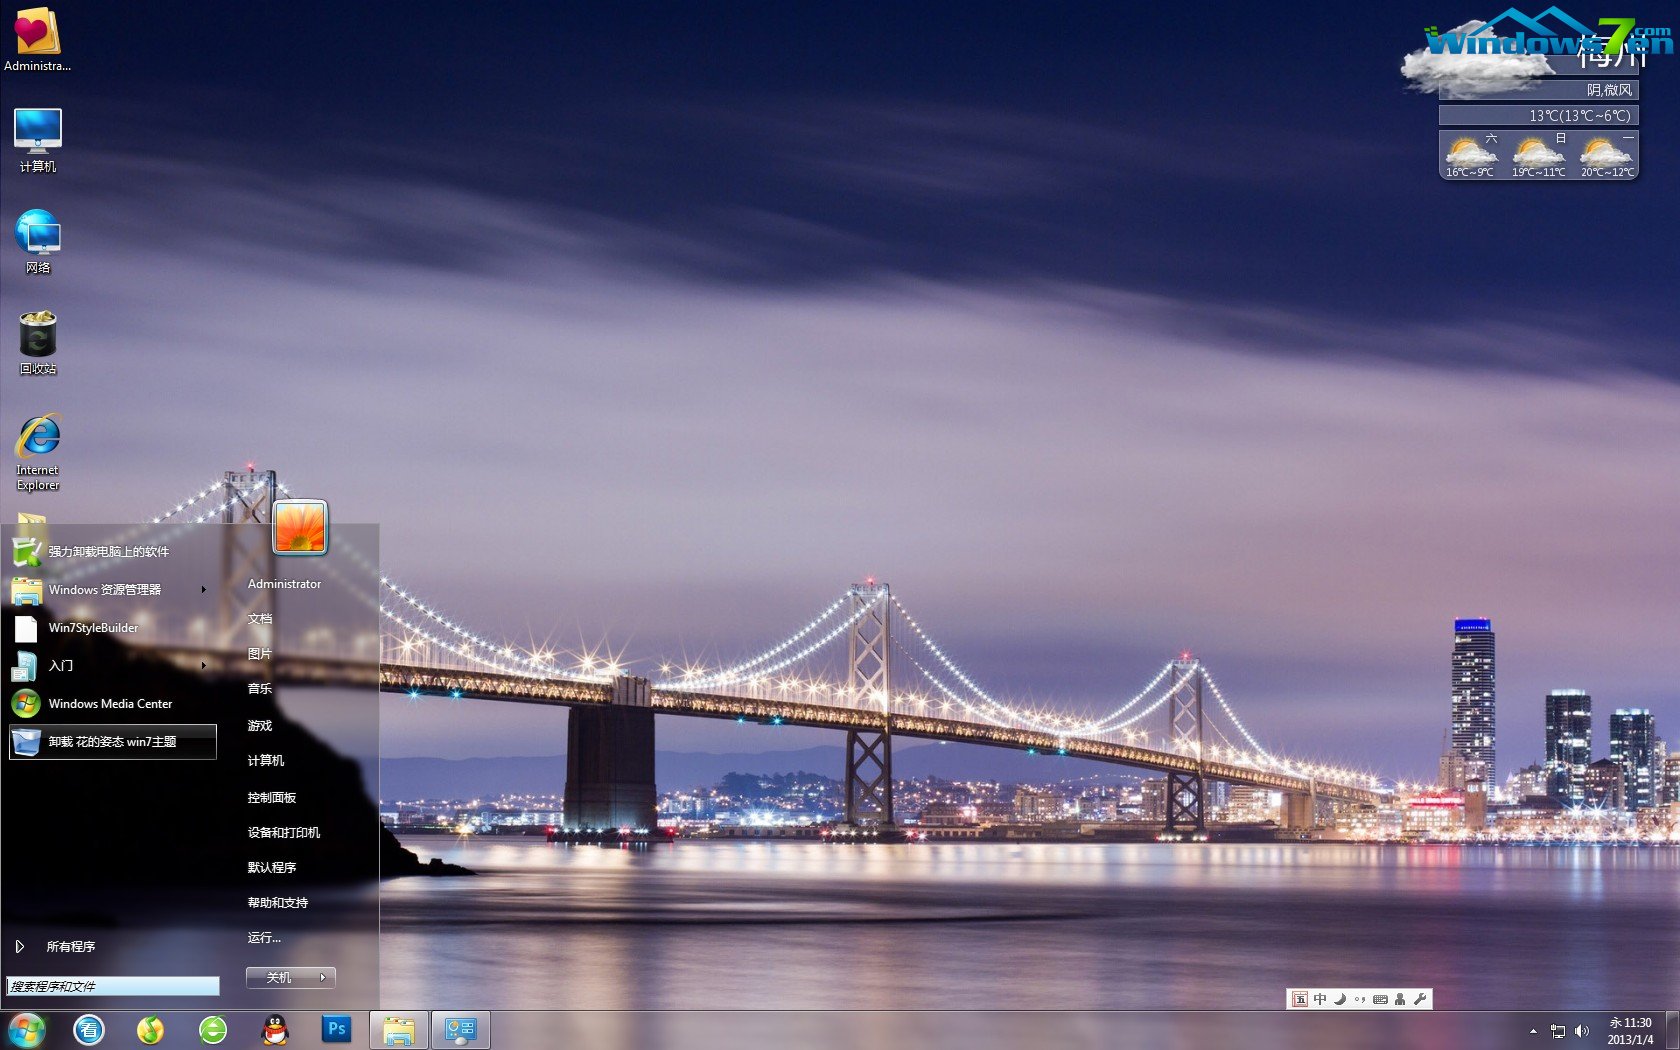Click the yellow music player taskbar icon
The height and width of the screenshot is (1050, 1680).
click(150, 1029)
